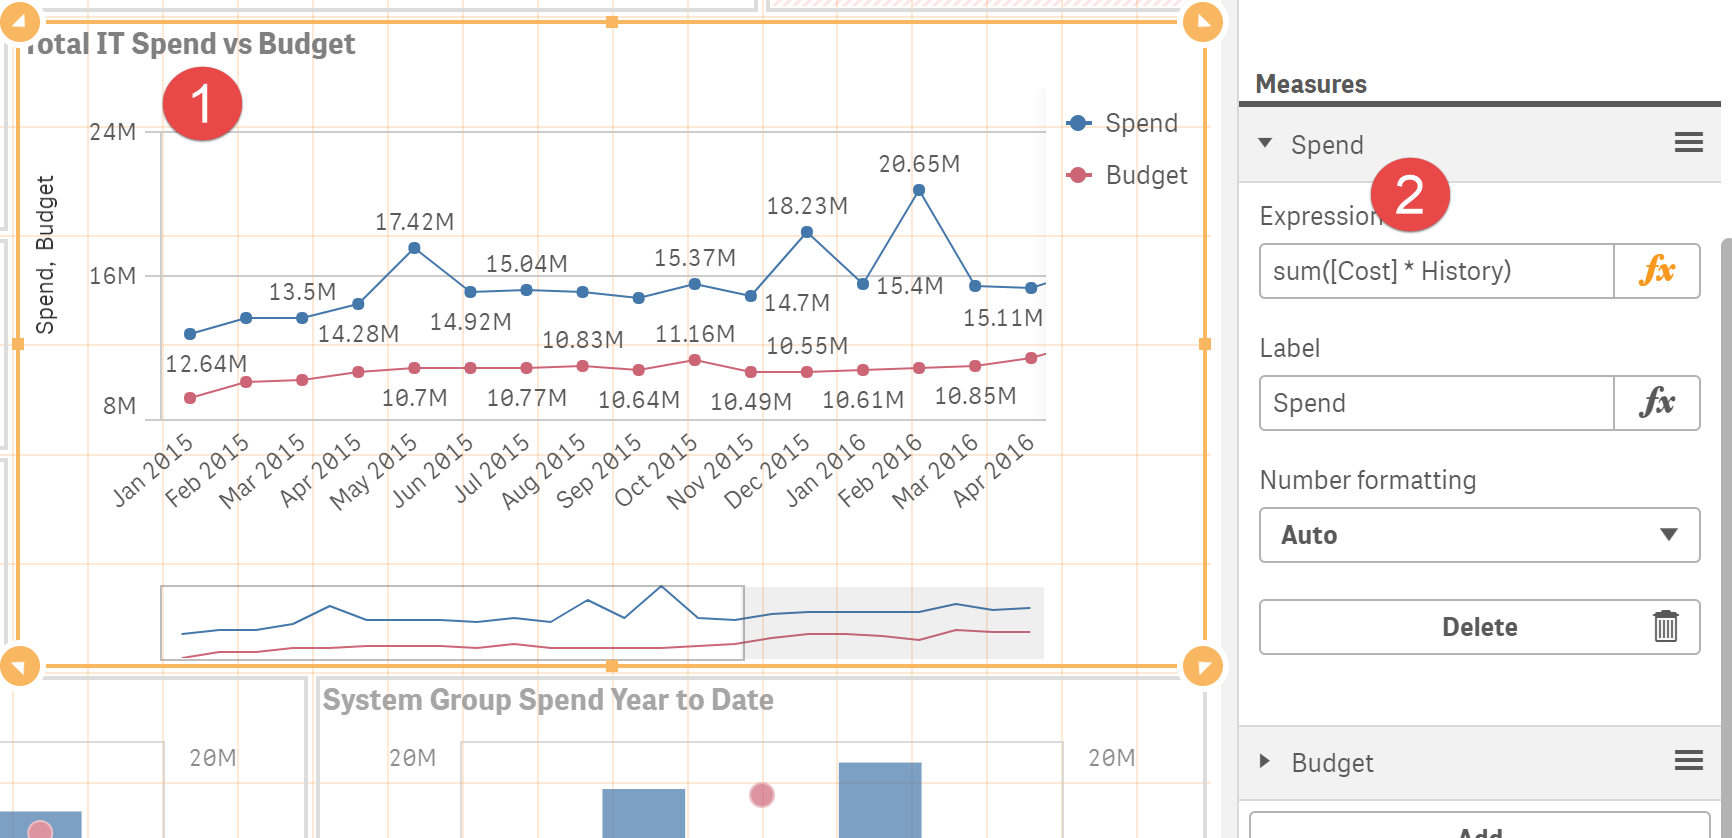This screenshot has height=838, width=1732.
Task: Edit the Spend label input field
Action: (1437, 403)
